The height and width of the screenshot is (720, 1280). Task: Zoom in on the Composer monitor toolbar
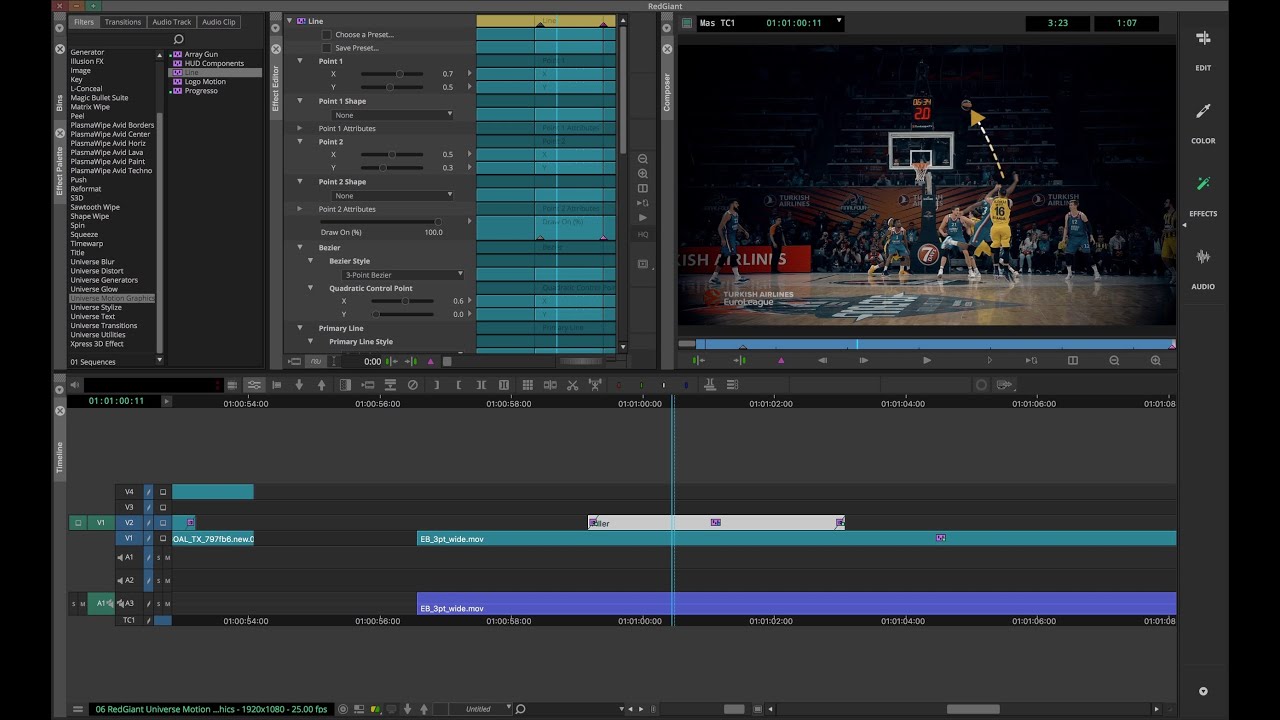[1156, 360]
